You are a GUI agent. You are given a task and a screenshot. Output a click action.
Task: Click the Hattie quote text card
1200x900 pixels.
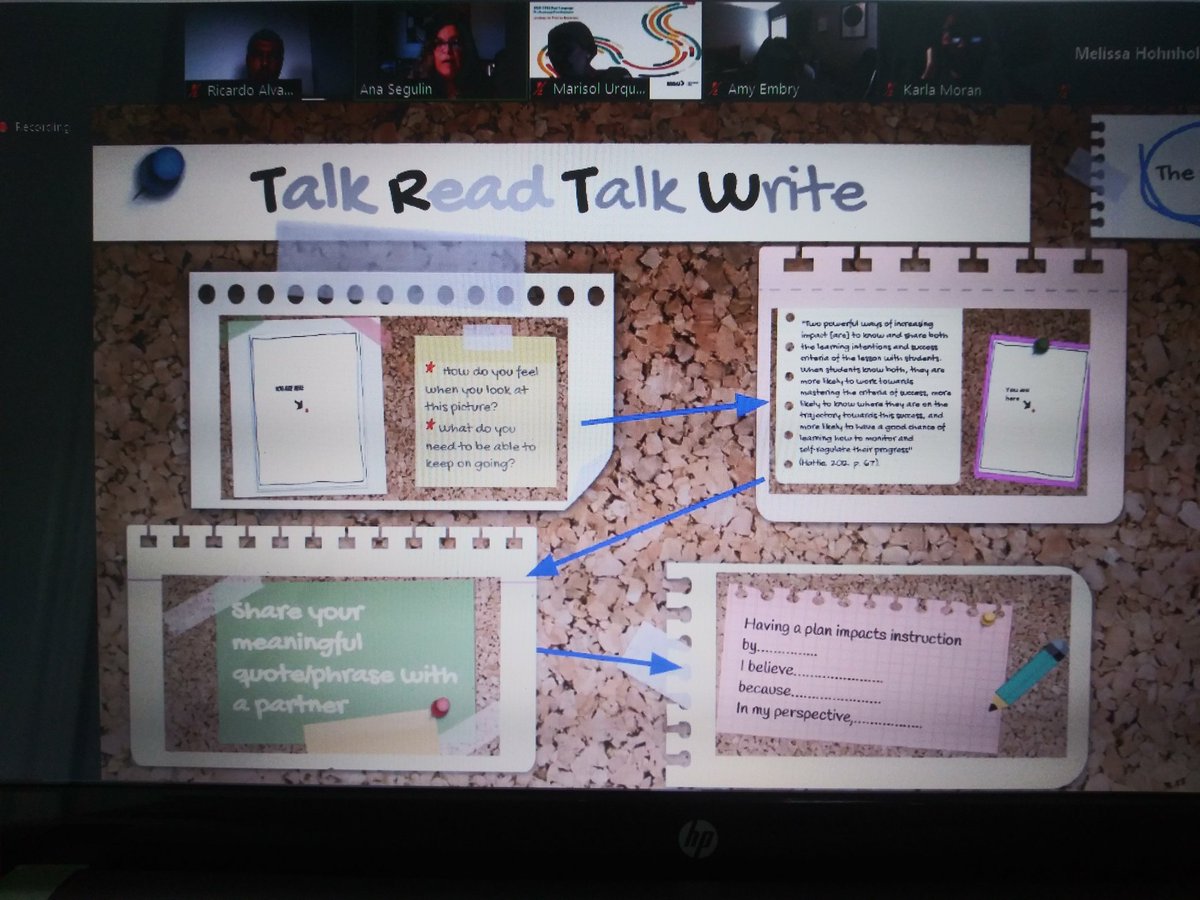coord(869,395)
